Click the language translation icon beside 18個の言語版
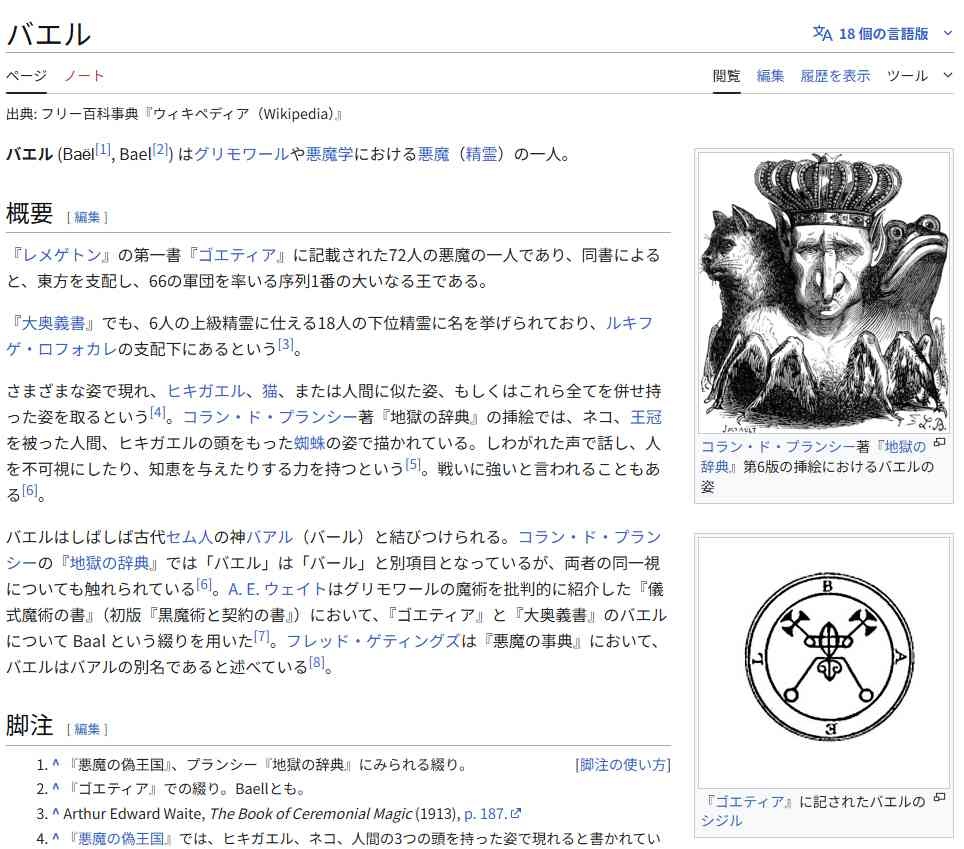The width and height of the screenshot is (964, 849). [822, 33]
